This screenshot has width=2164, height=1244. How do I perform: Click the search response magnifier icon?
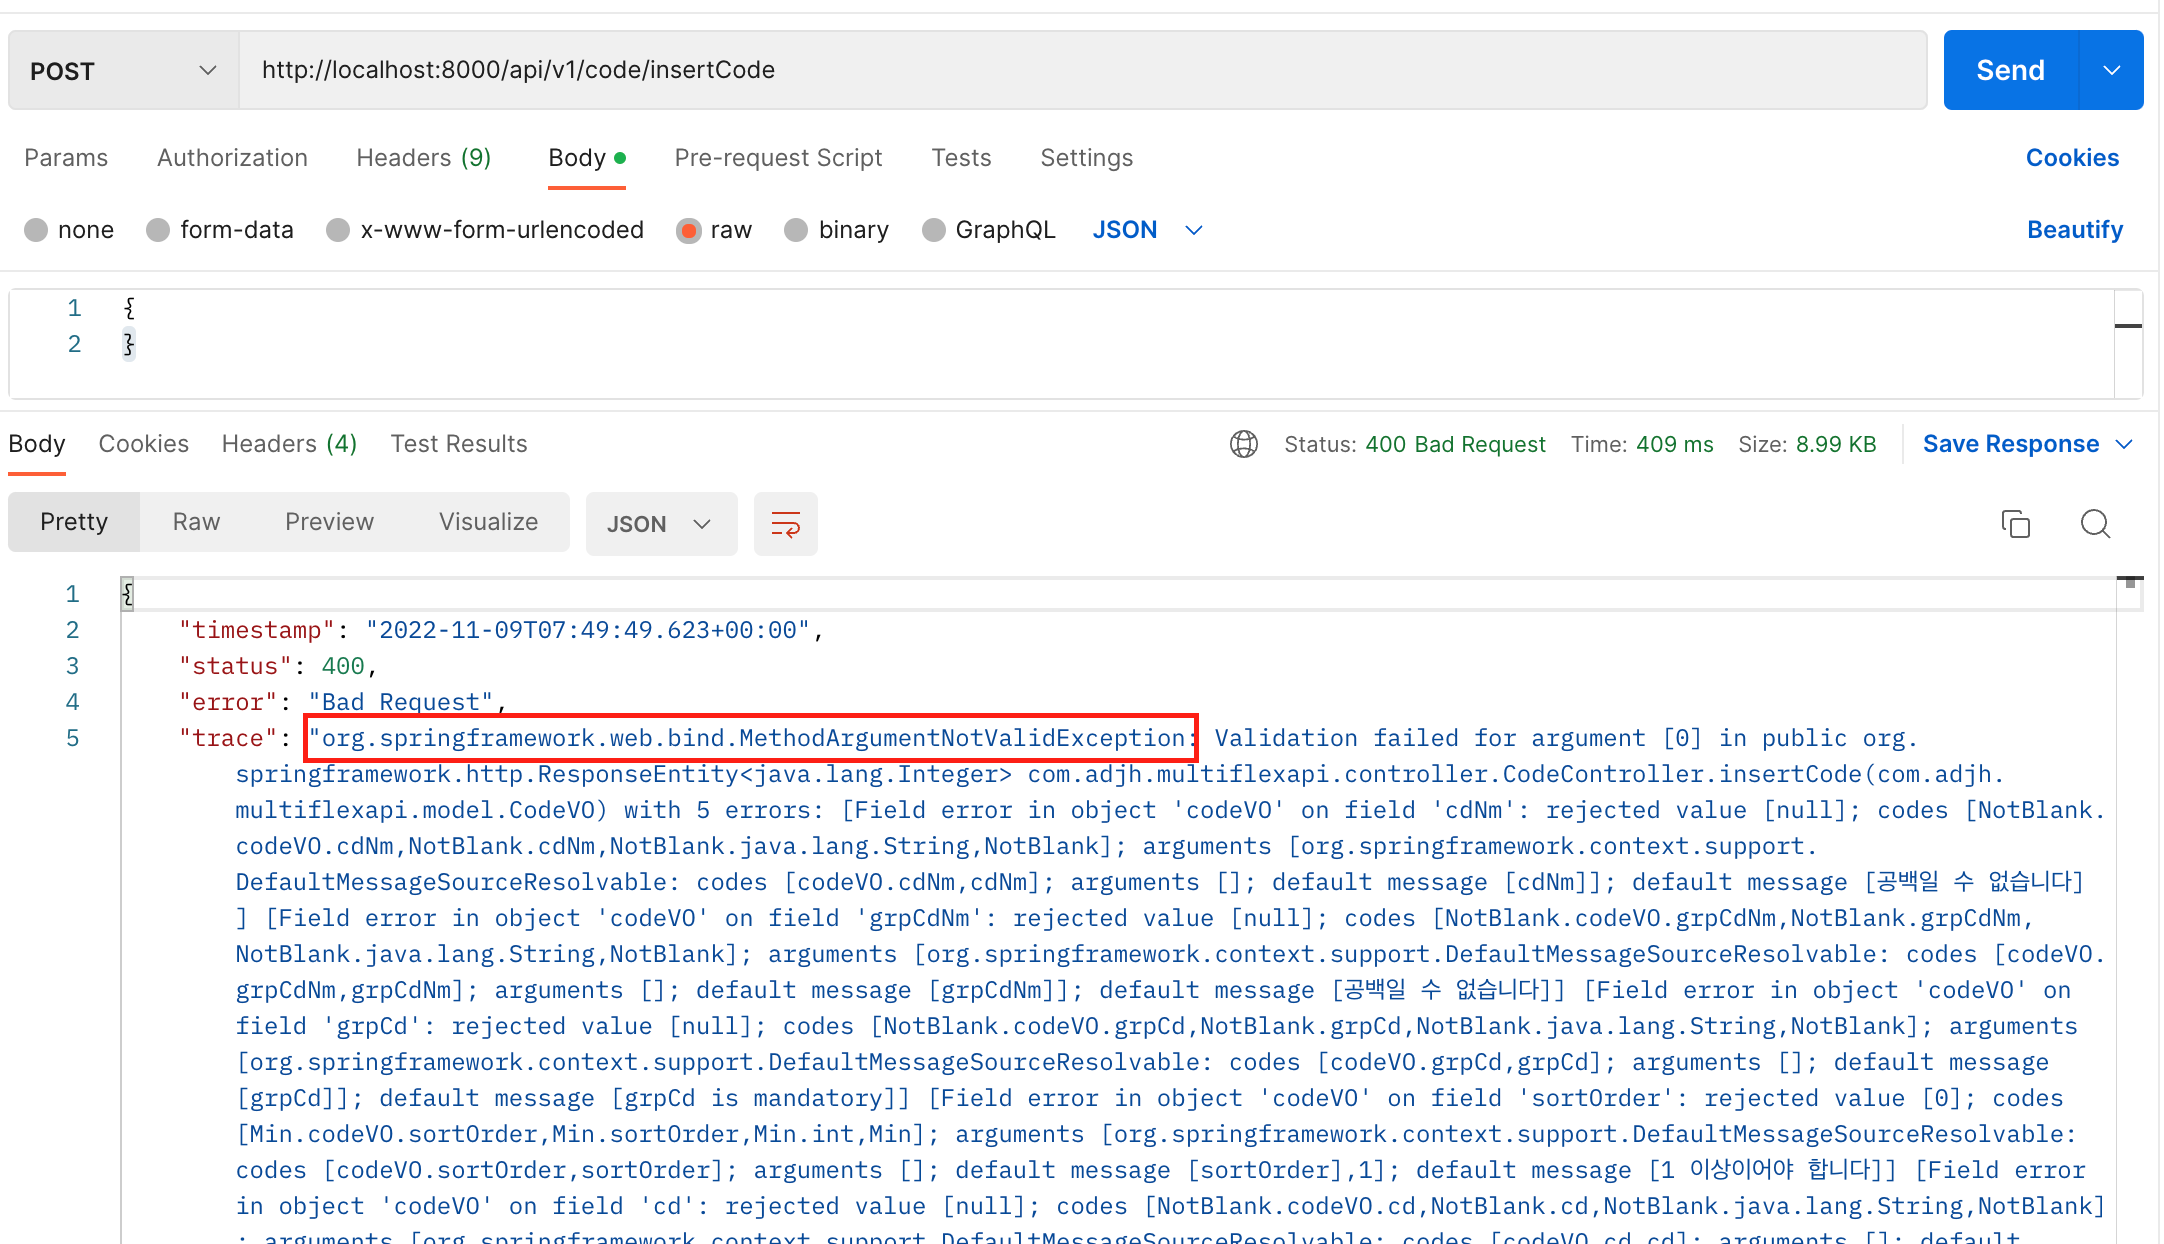tap(2095, 524)
